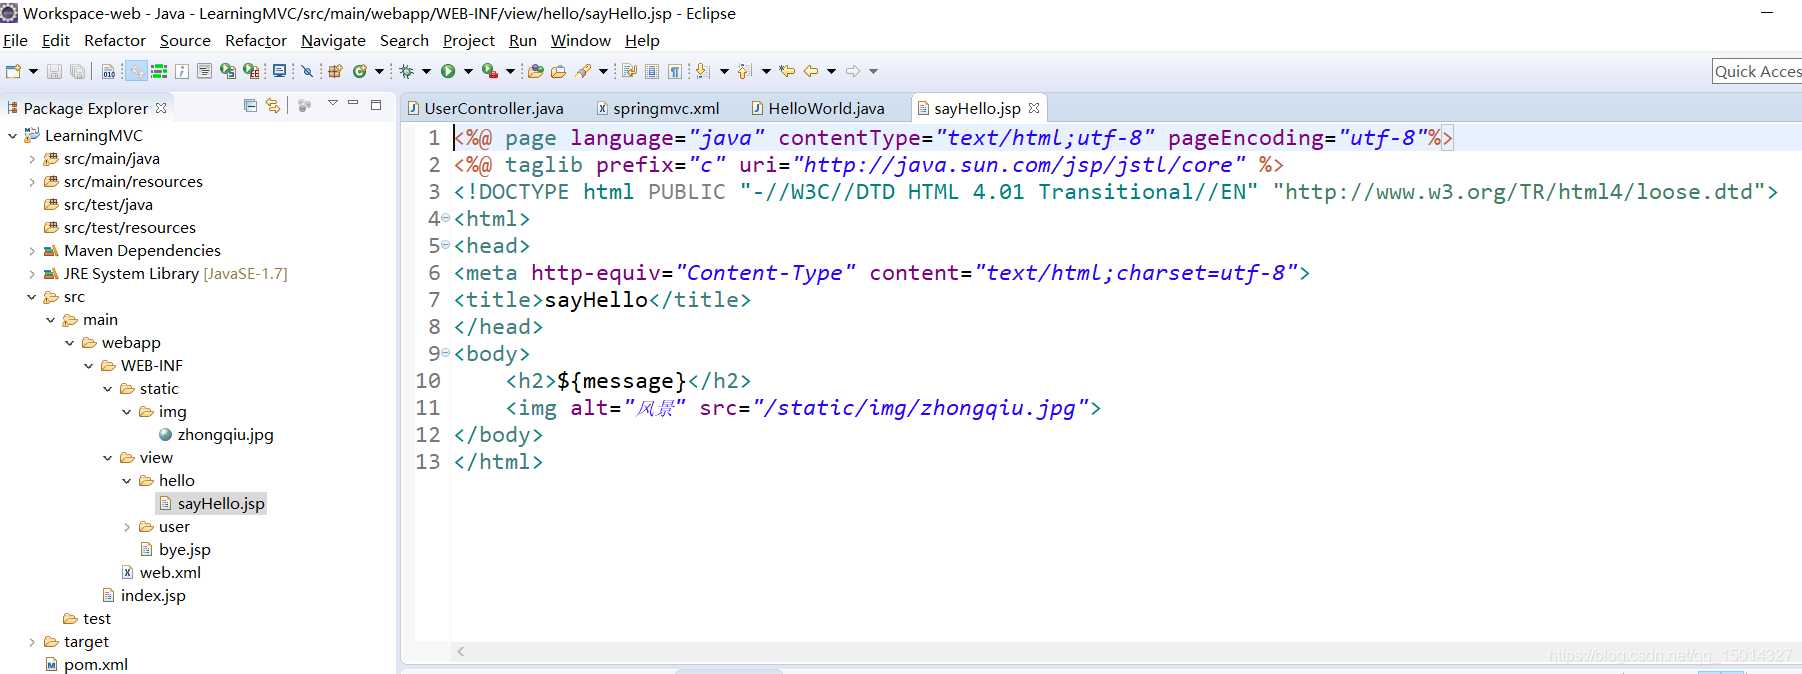
Task: Click the New Java Package icon
Action: [335, 71]
